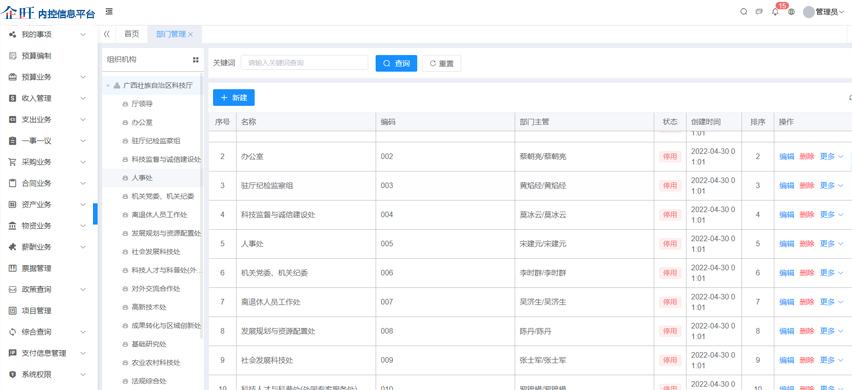Viewport: 852px width, 390px height.
Task: Click the 资产业务 sidebar icon
Action: tap(12, 204)
